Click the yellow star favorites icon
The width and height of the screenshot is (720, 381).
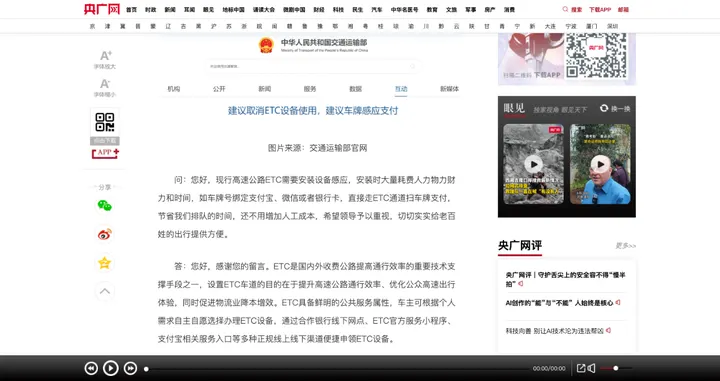tap(105, 263)
